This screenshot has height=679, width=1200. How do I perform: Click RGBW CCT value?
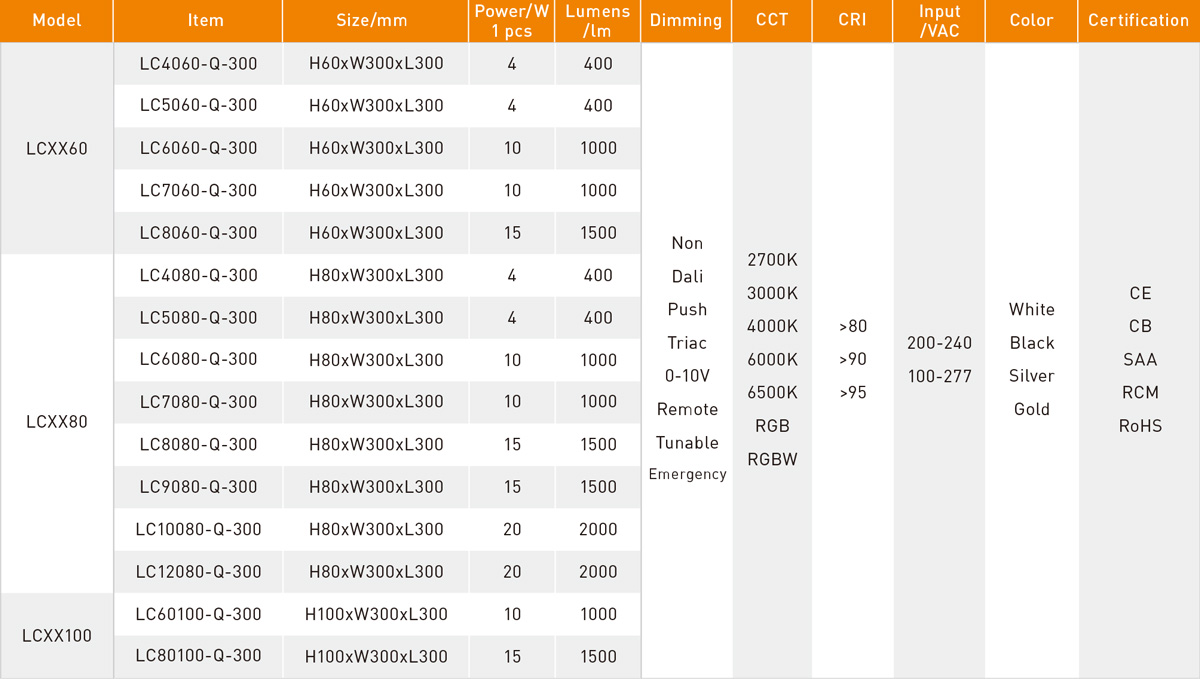(772, 459)
